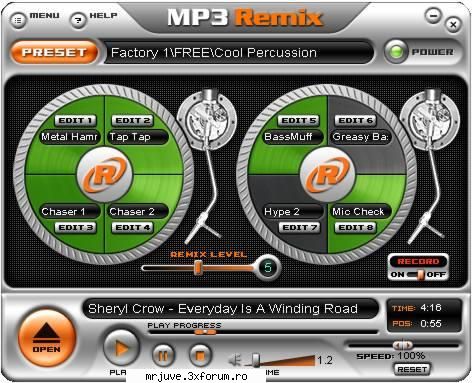Select the Chaser 1 sample label
Screen dimensions: 473x383
tap(70, 211)
